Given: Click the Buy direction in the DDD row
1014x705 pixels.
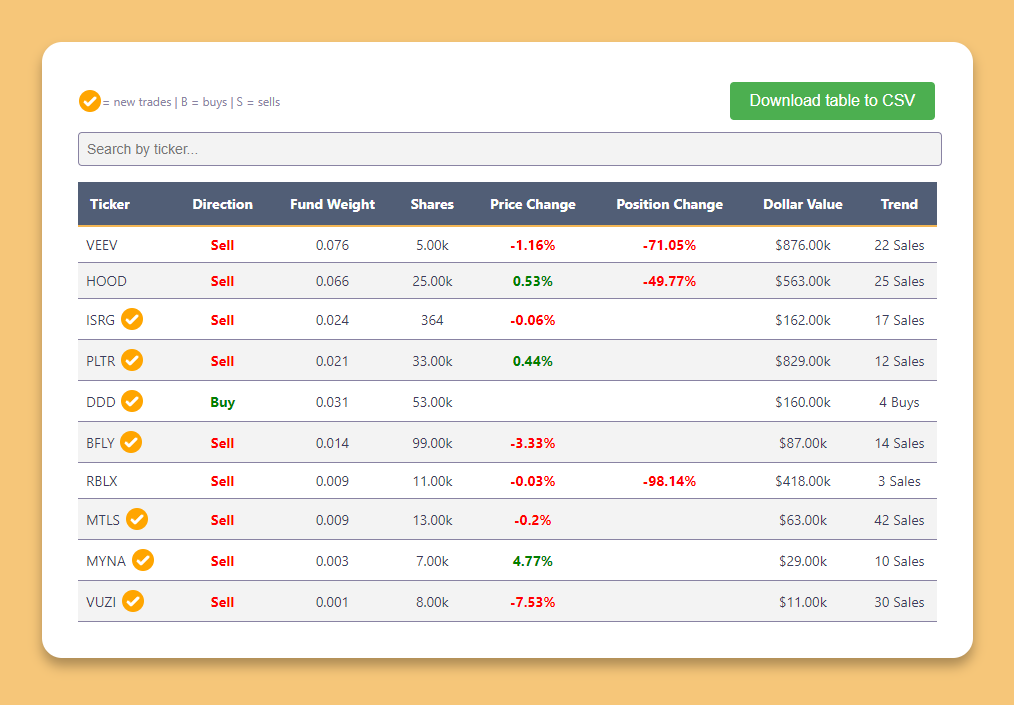Looking at the screenshot, I should click(222, 402).
